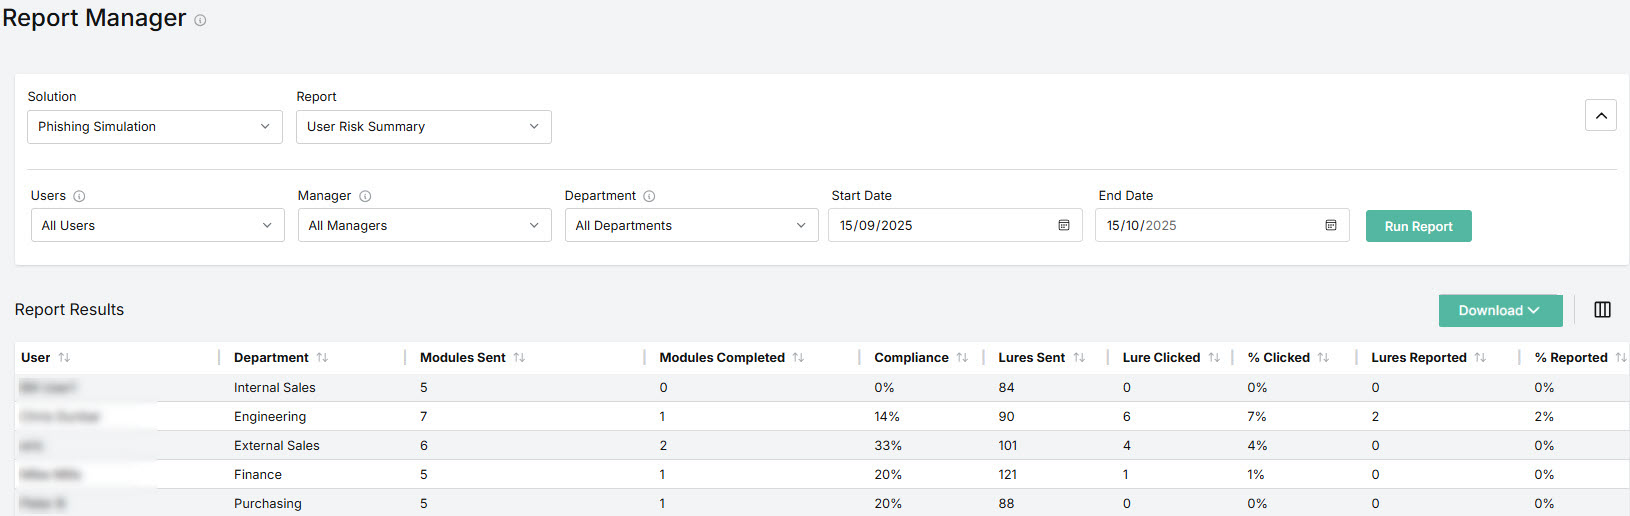Click the 4% clicked value in External Sales row
Image resolution: width=1630 pixels, height=516 pixels.
tap(1257, 445)
